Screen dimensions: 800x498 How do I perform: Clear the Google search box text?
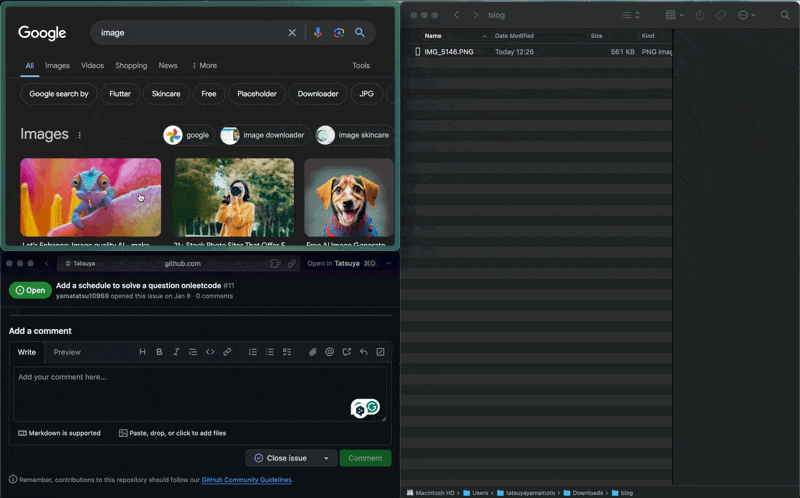[x=292, y=33]
